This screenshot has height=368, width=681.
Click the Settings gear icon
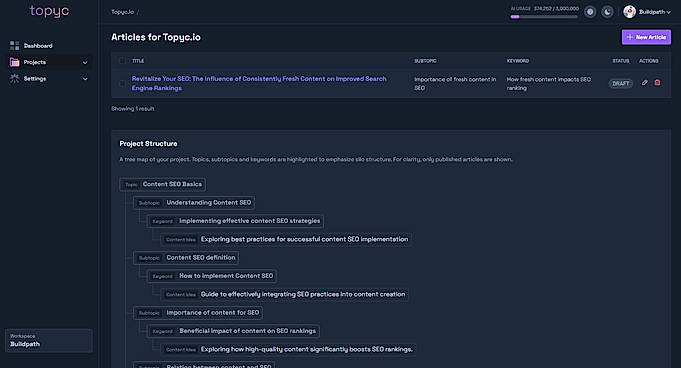14,79
